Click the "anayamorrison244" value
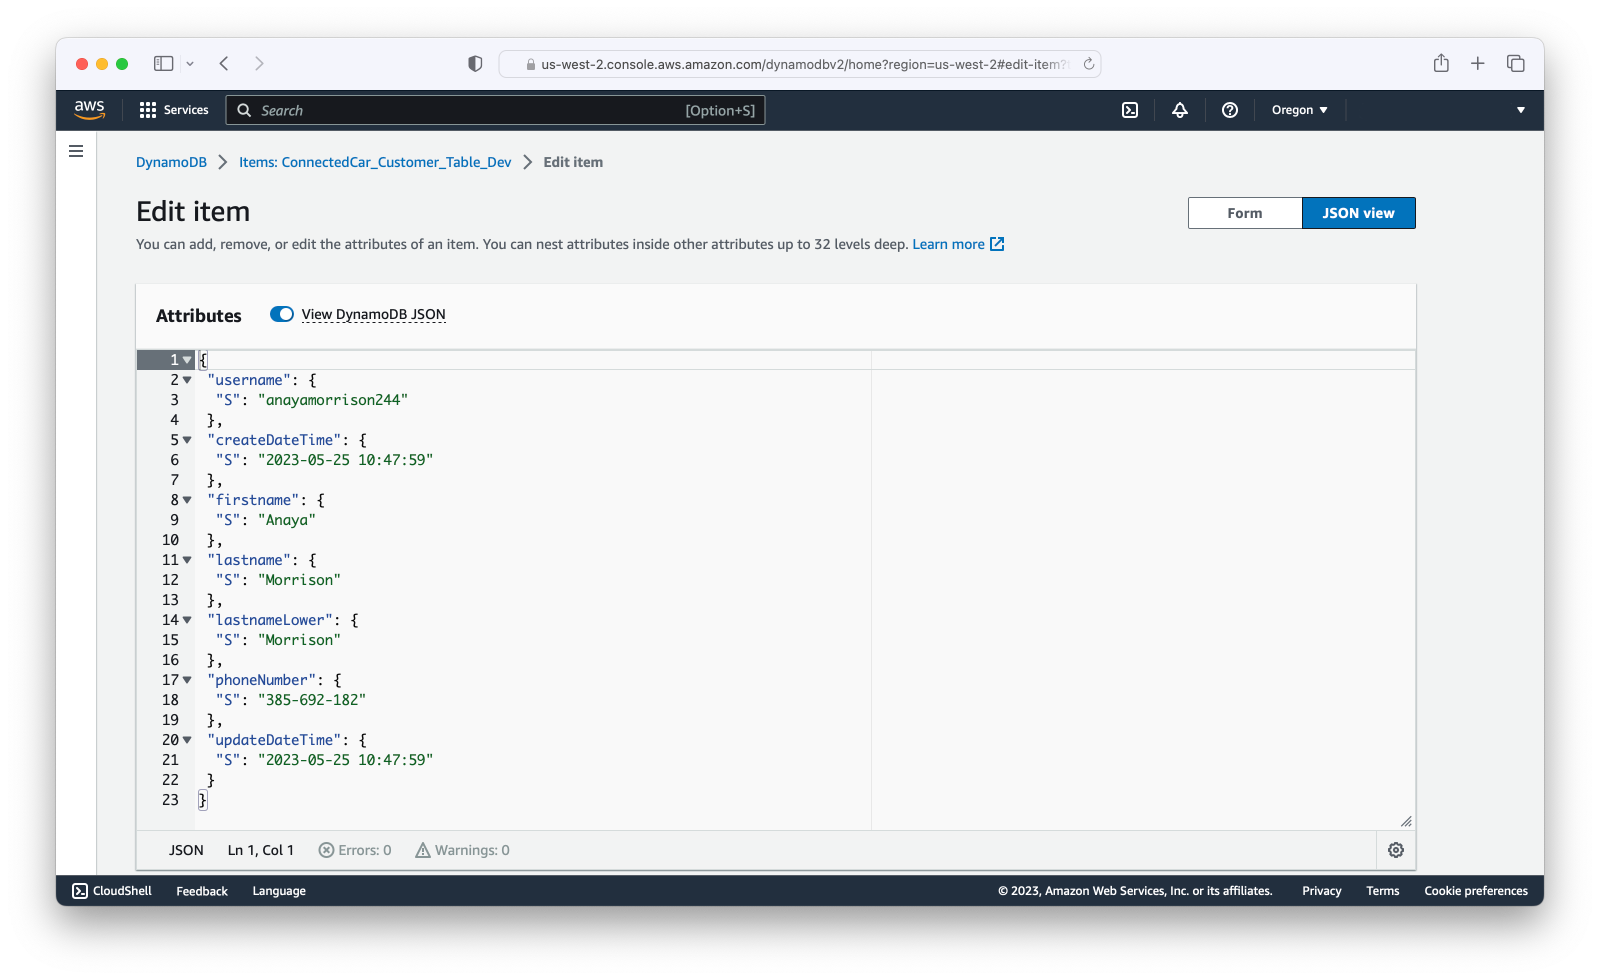Screen dimensions: 1600x980 [x=333, y=400]
